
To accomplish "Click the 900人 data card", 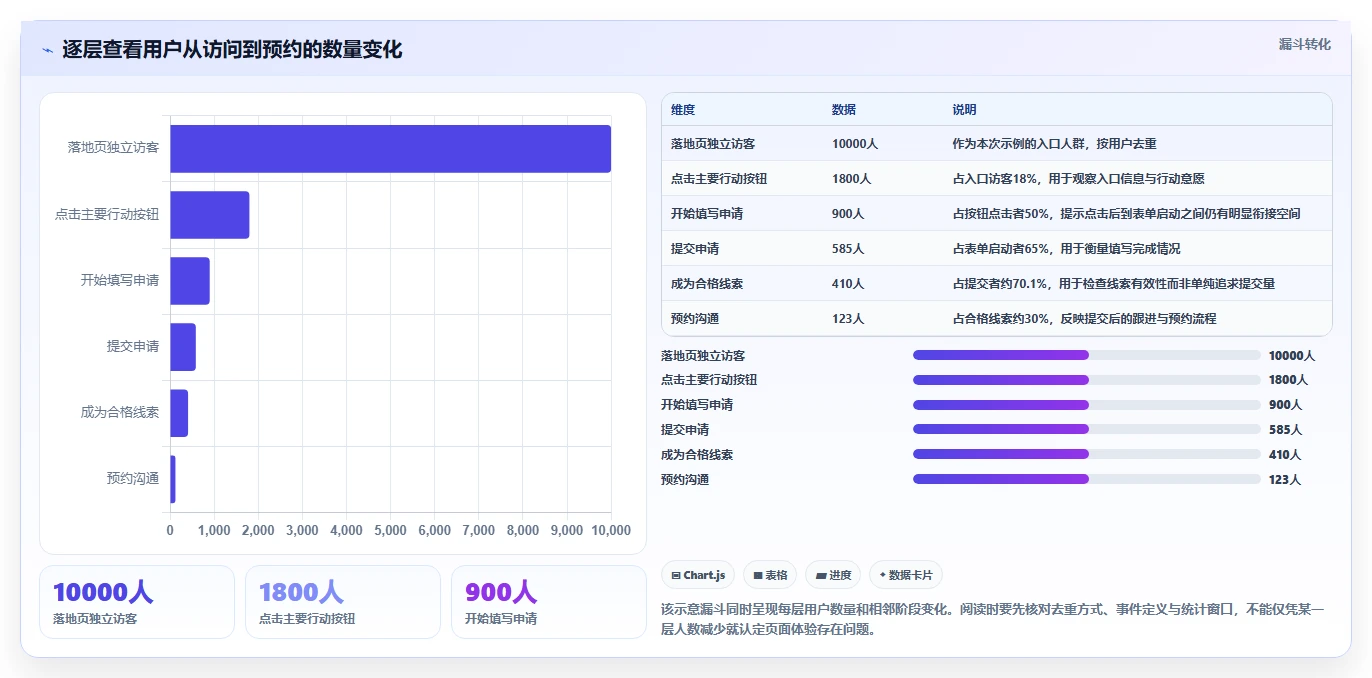I will click(549, 602).
